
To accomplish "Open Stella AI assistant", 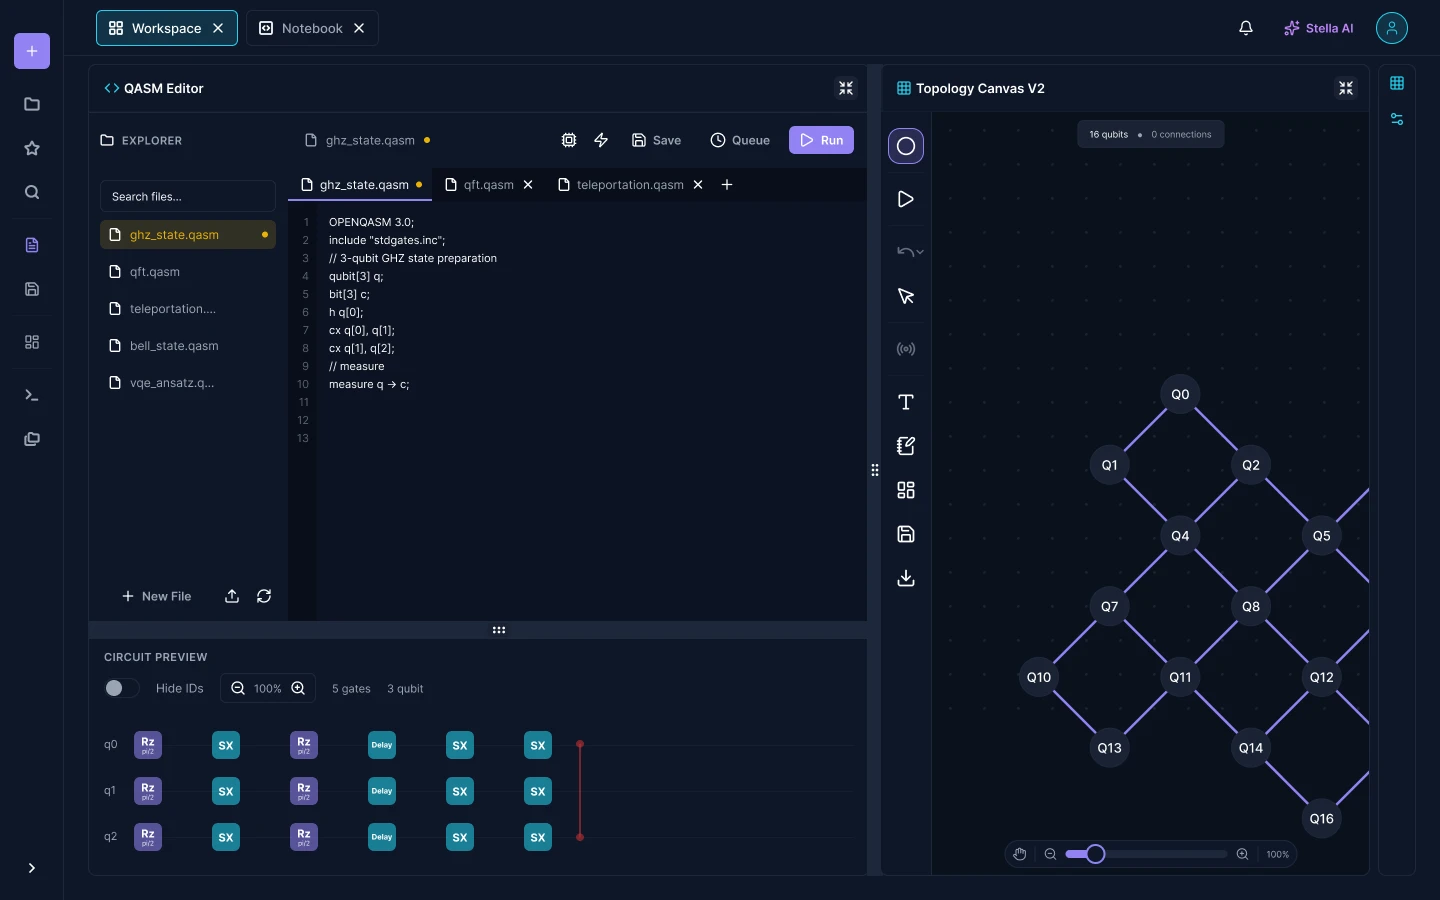I will coord(1318,28).
